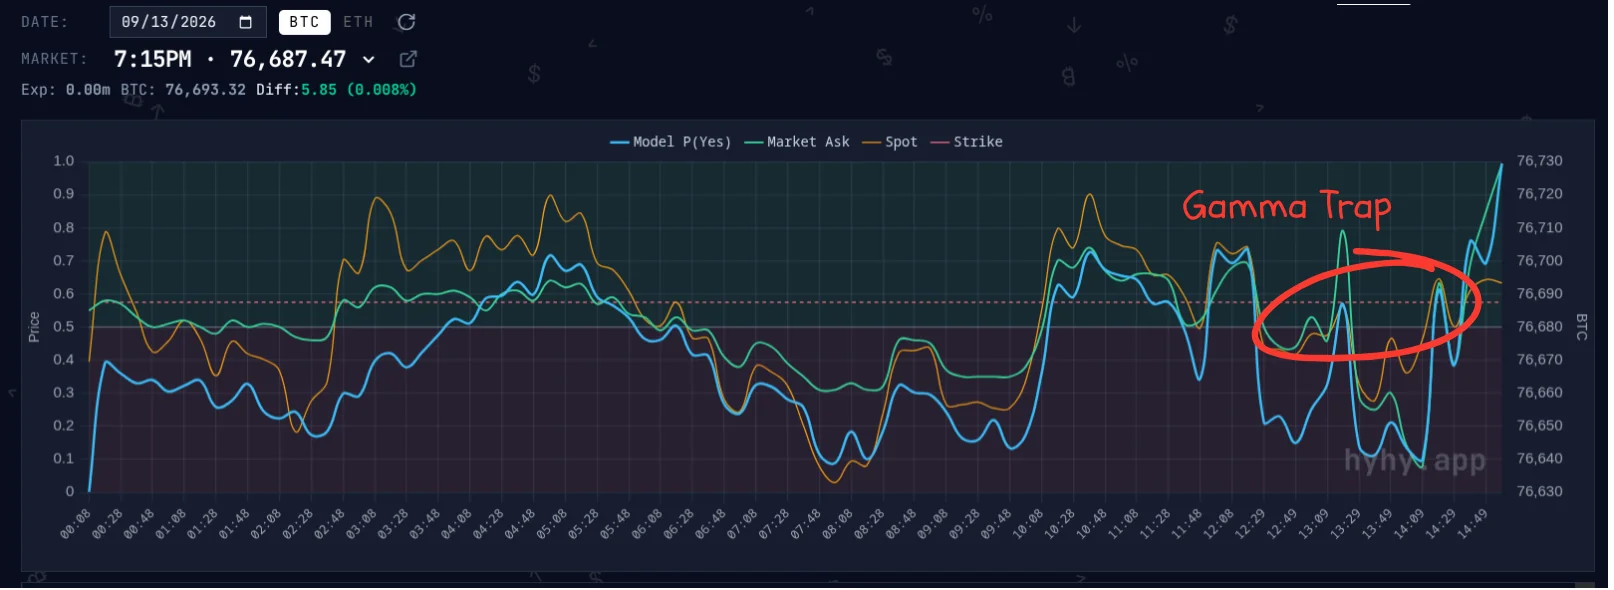Click the Diff value 5.85 (0.008%)
Viewport: 1614px width, 590px height.
point(358,90)
